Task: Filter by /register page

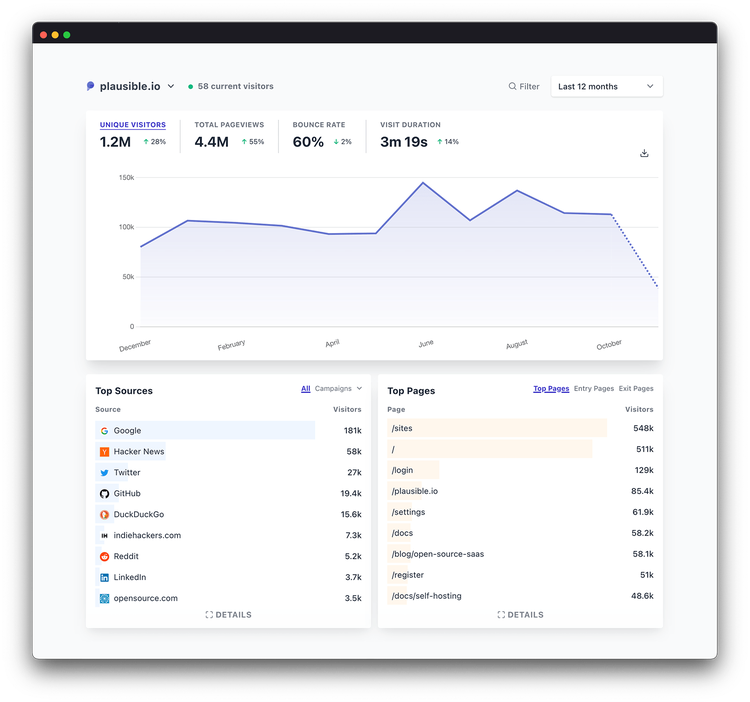Action: coord(408,575)
